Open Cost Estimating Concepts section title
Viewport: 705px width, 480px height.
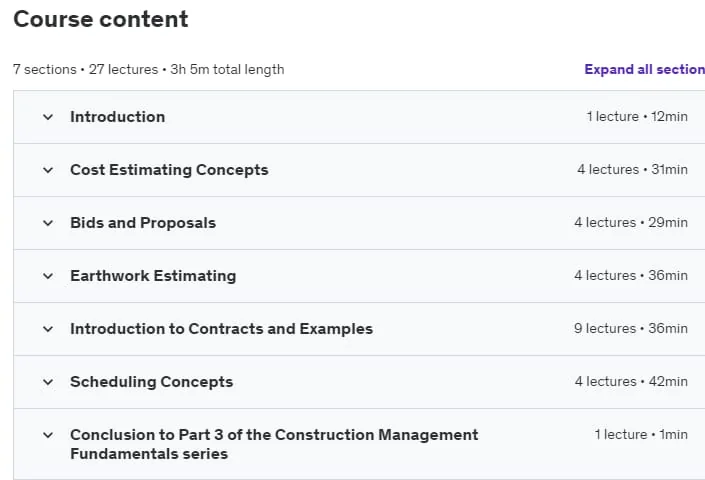pos(169,170)
